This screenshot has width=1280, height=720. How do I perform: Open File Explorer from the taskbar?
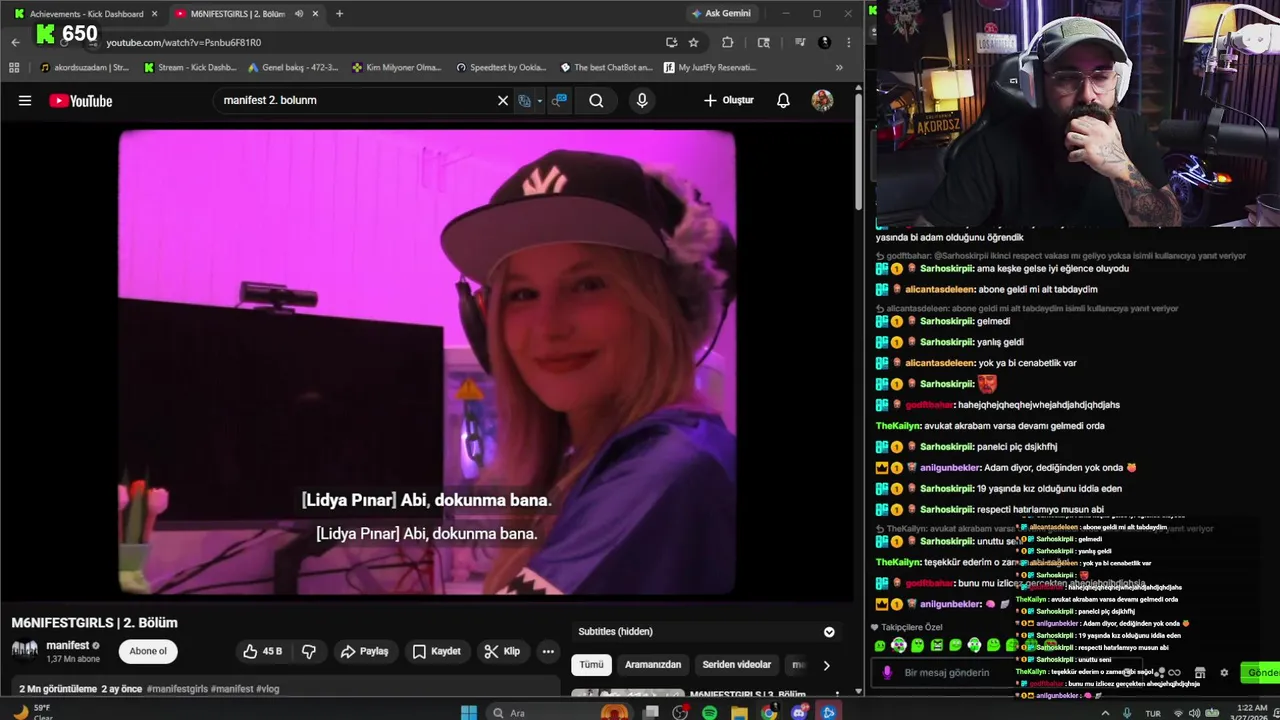click(739, 713)
